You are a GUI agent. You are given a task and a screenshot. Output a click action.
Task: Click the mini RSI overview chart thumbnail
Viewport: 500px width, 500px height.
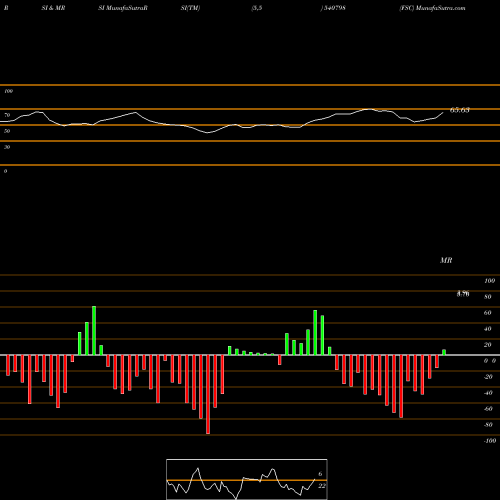(247, 479)
